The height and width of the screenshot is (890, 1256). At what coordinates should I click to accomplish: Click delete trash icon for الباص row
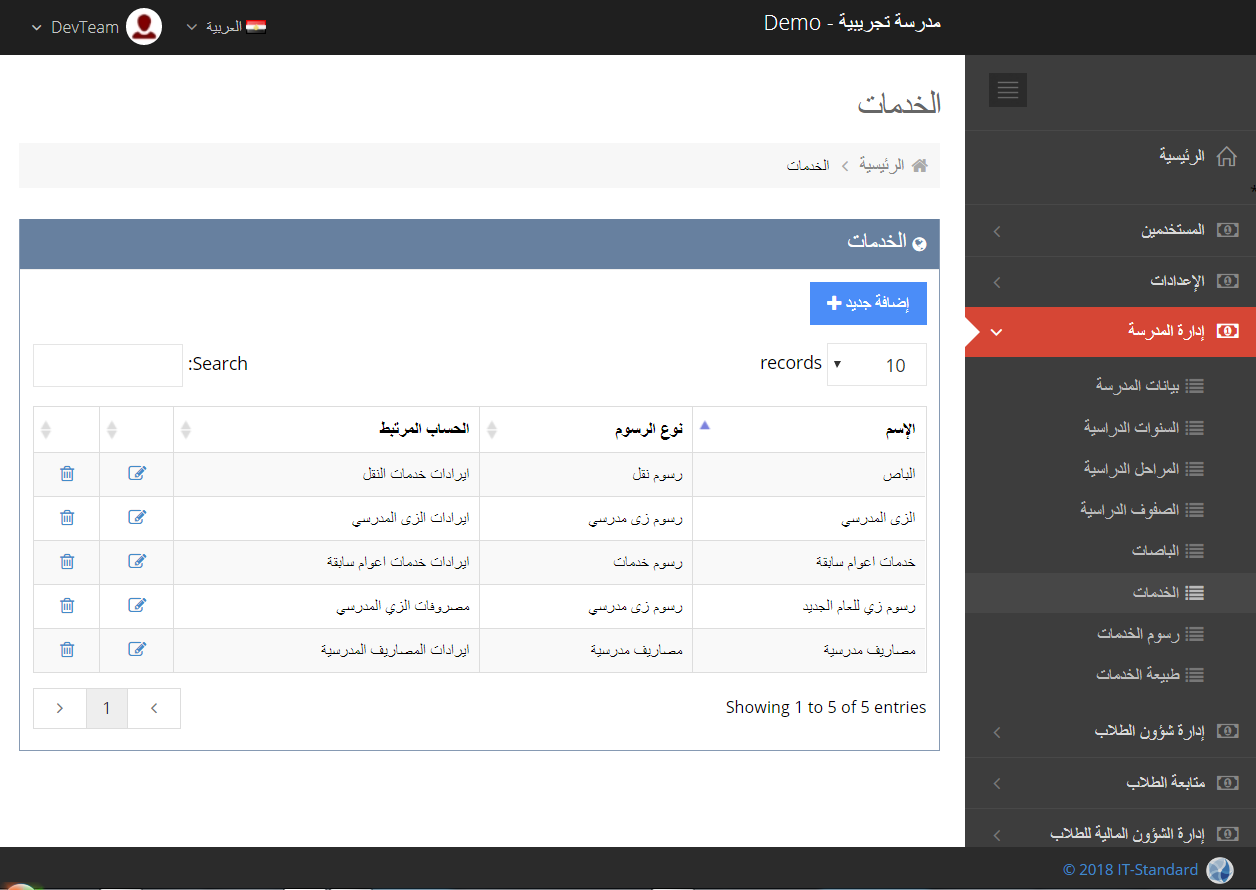(x=67, y=473)
